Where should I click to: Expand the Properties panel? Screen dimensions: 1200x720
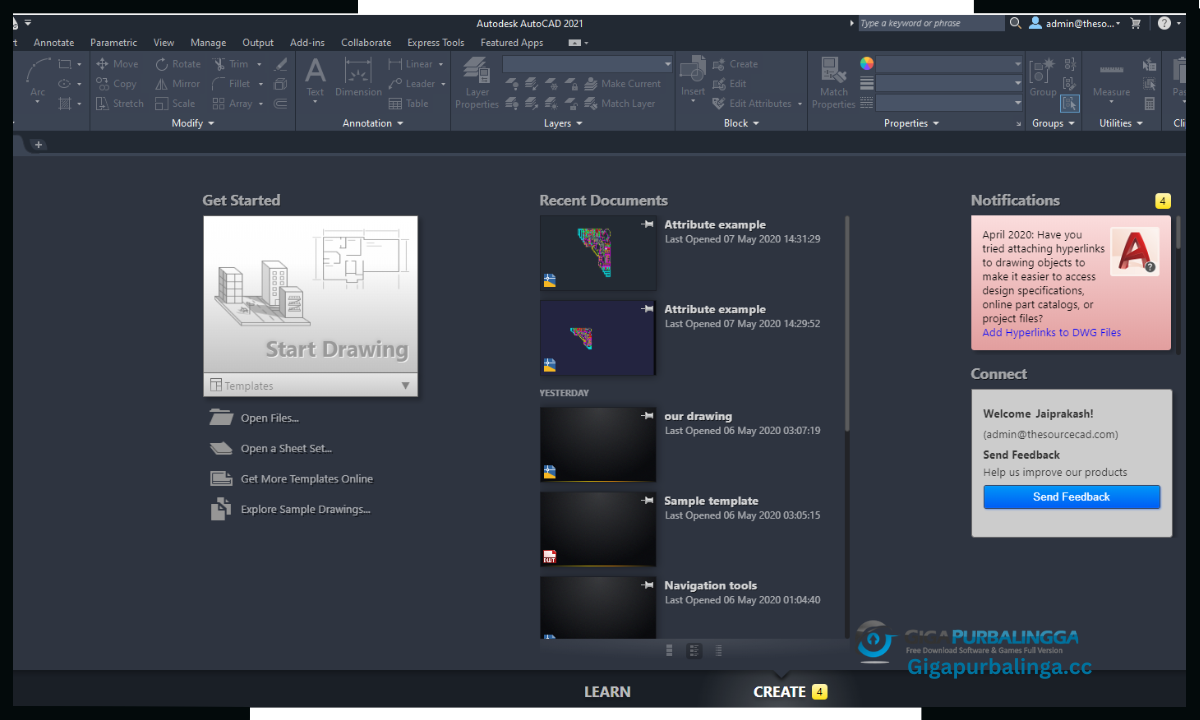point(911,123)
